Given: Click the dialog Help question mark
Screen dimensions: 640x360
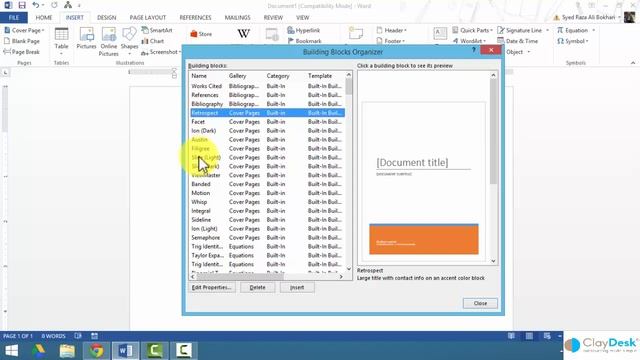Looking at the screenshot, I should tap(473, 50).
